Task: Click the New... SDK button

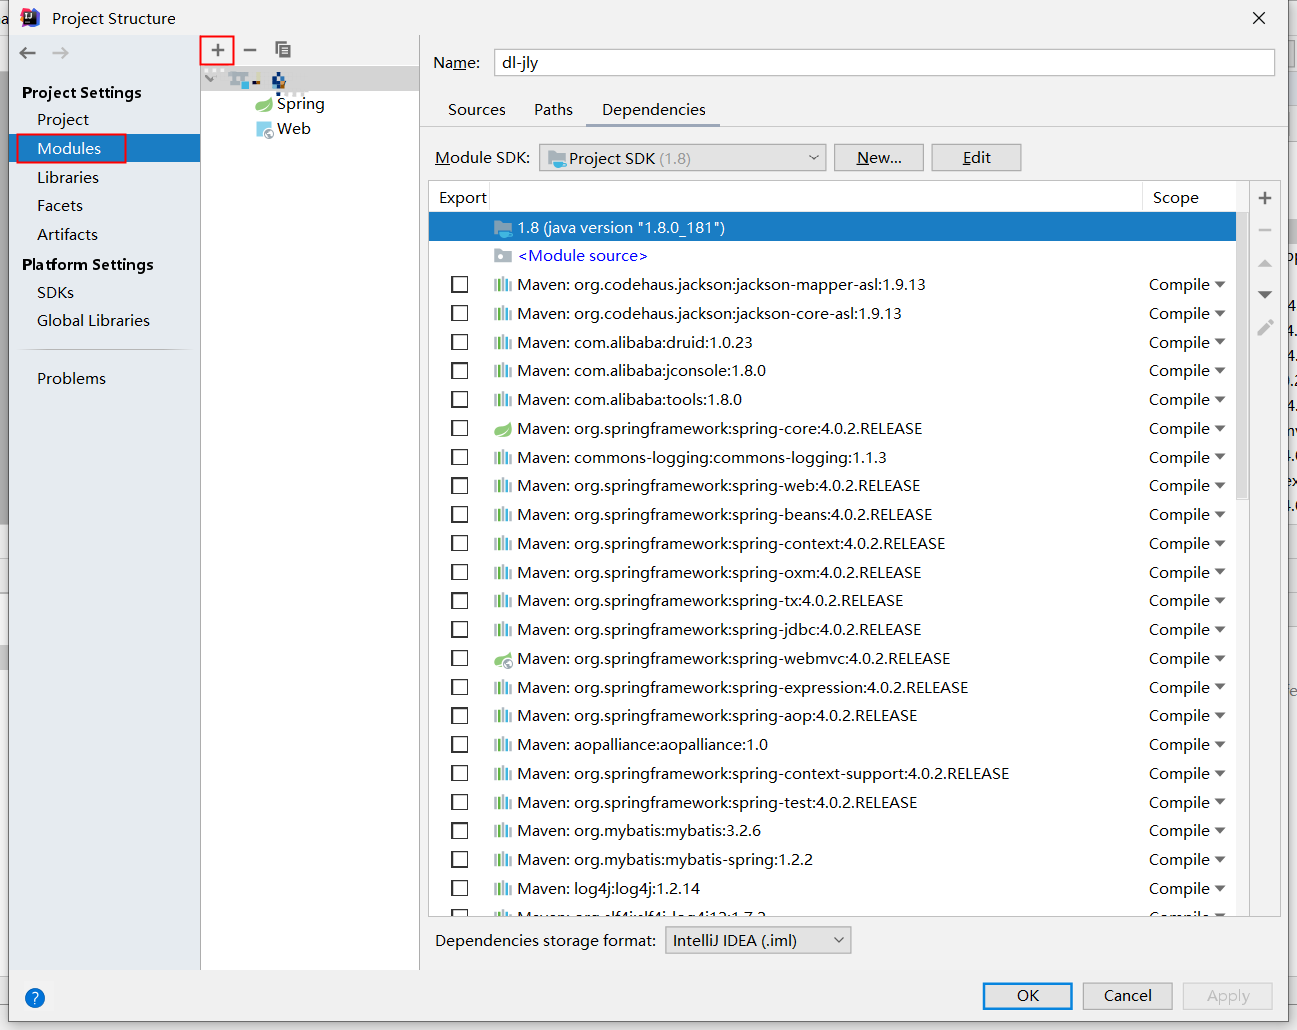Action: click(879, 158)
